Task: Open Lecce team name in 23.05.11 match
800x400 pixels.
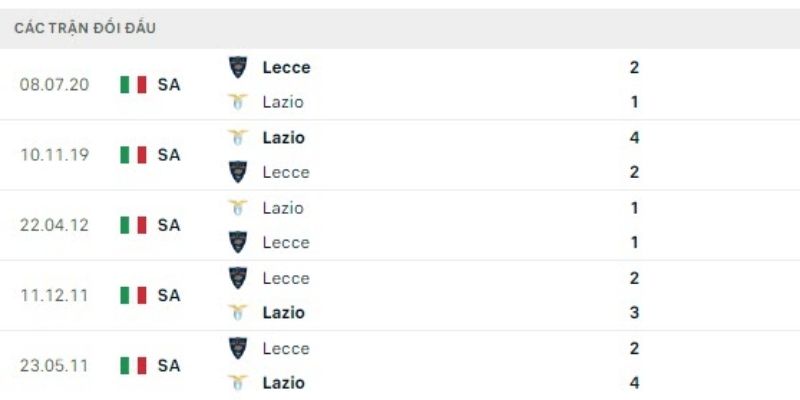Action: (286, 348)
